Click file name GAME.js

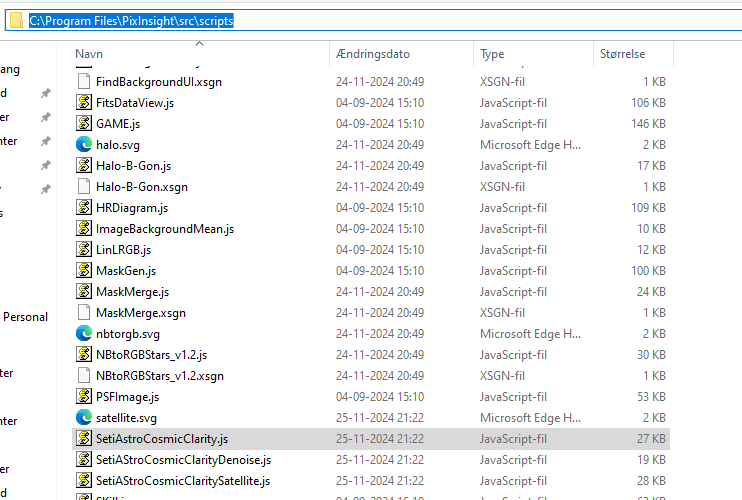click(118, 124)
